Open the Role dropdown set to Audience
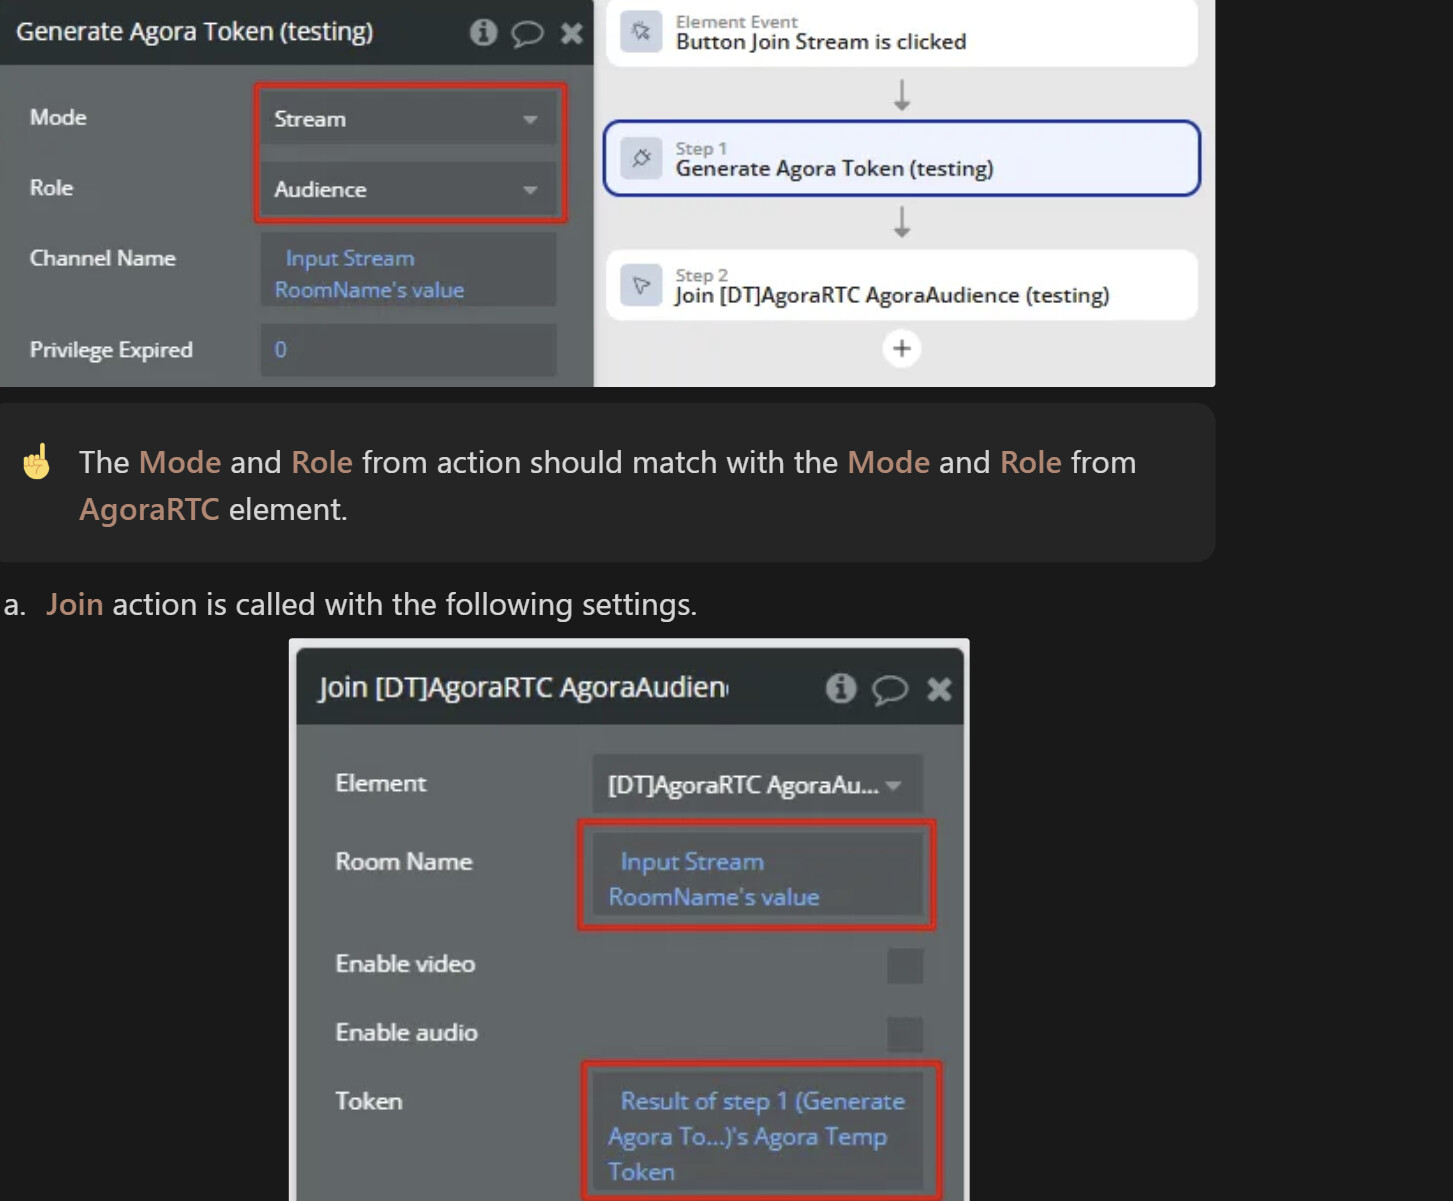 point(408,189)
